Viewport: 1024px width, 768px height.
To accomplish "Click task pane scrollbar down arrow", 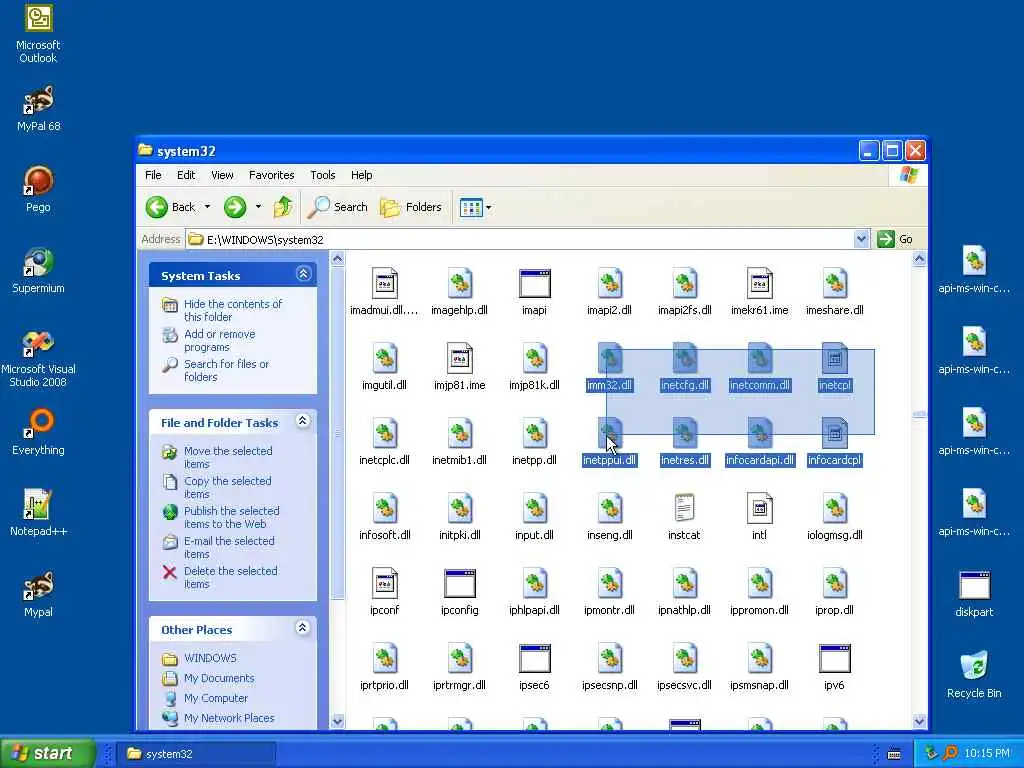I will tap(338, 722).
